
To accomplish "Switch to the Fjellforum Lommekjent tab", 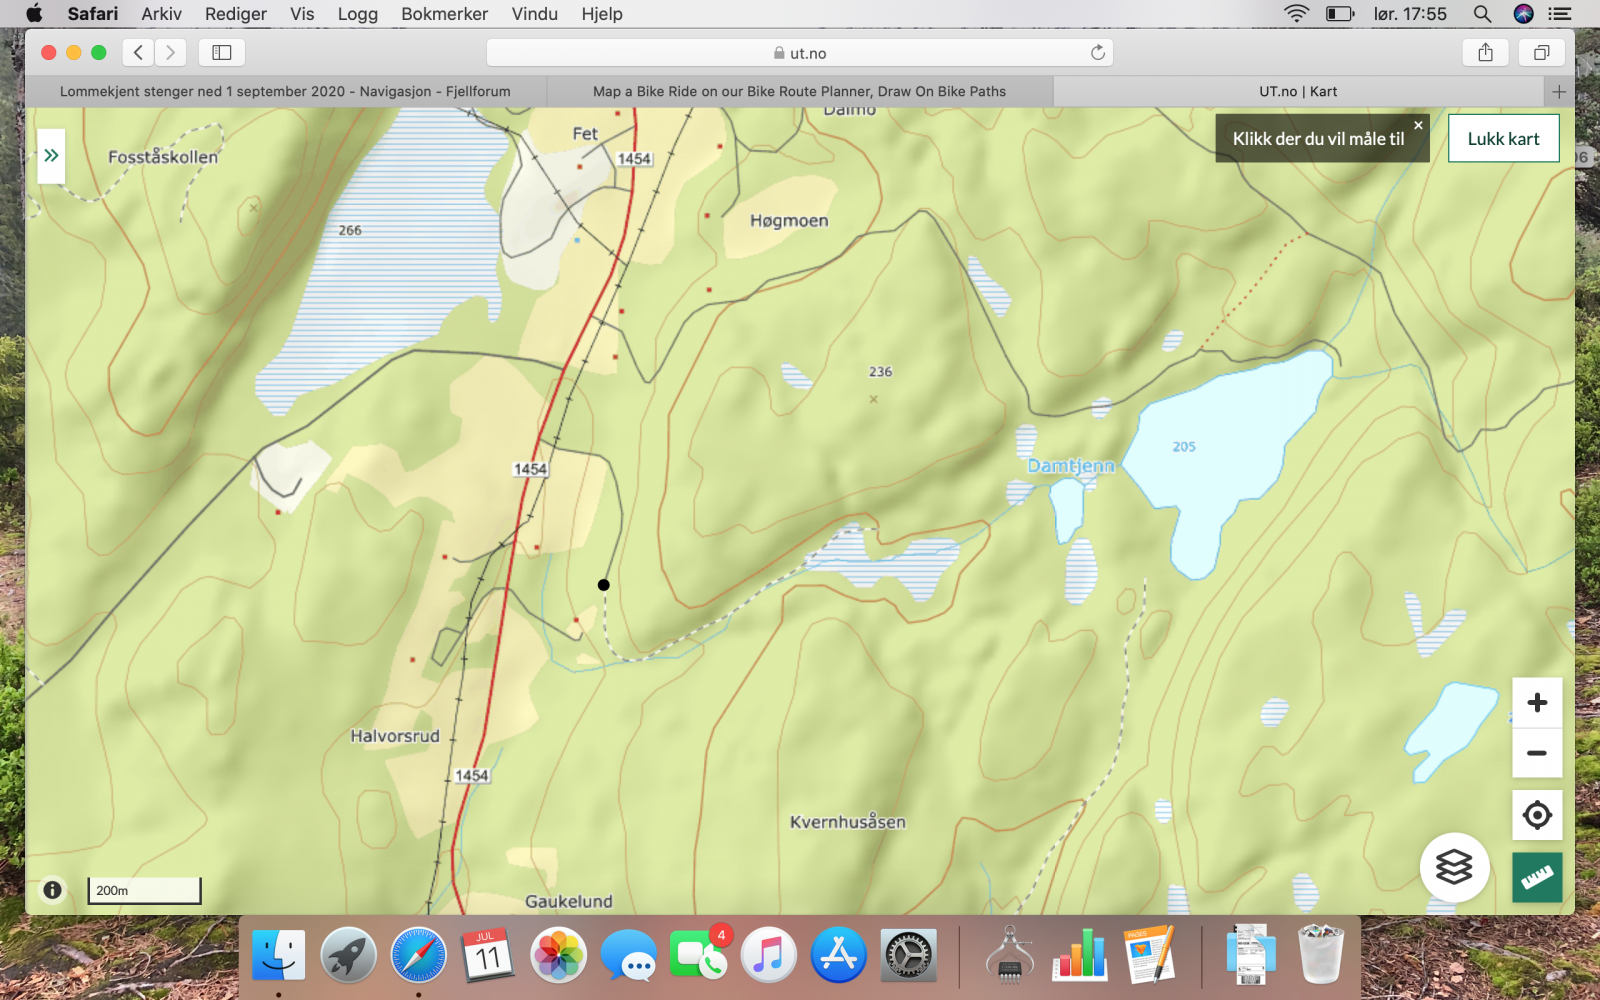I will coord(285,92).
